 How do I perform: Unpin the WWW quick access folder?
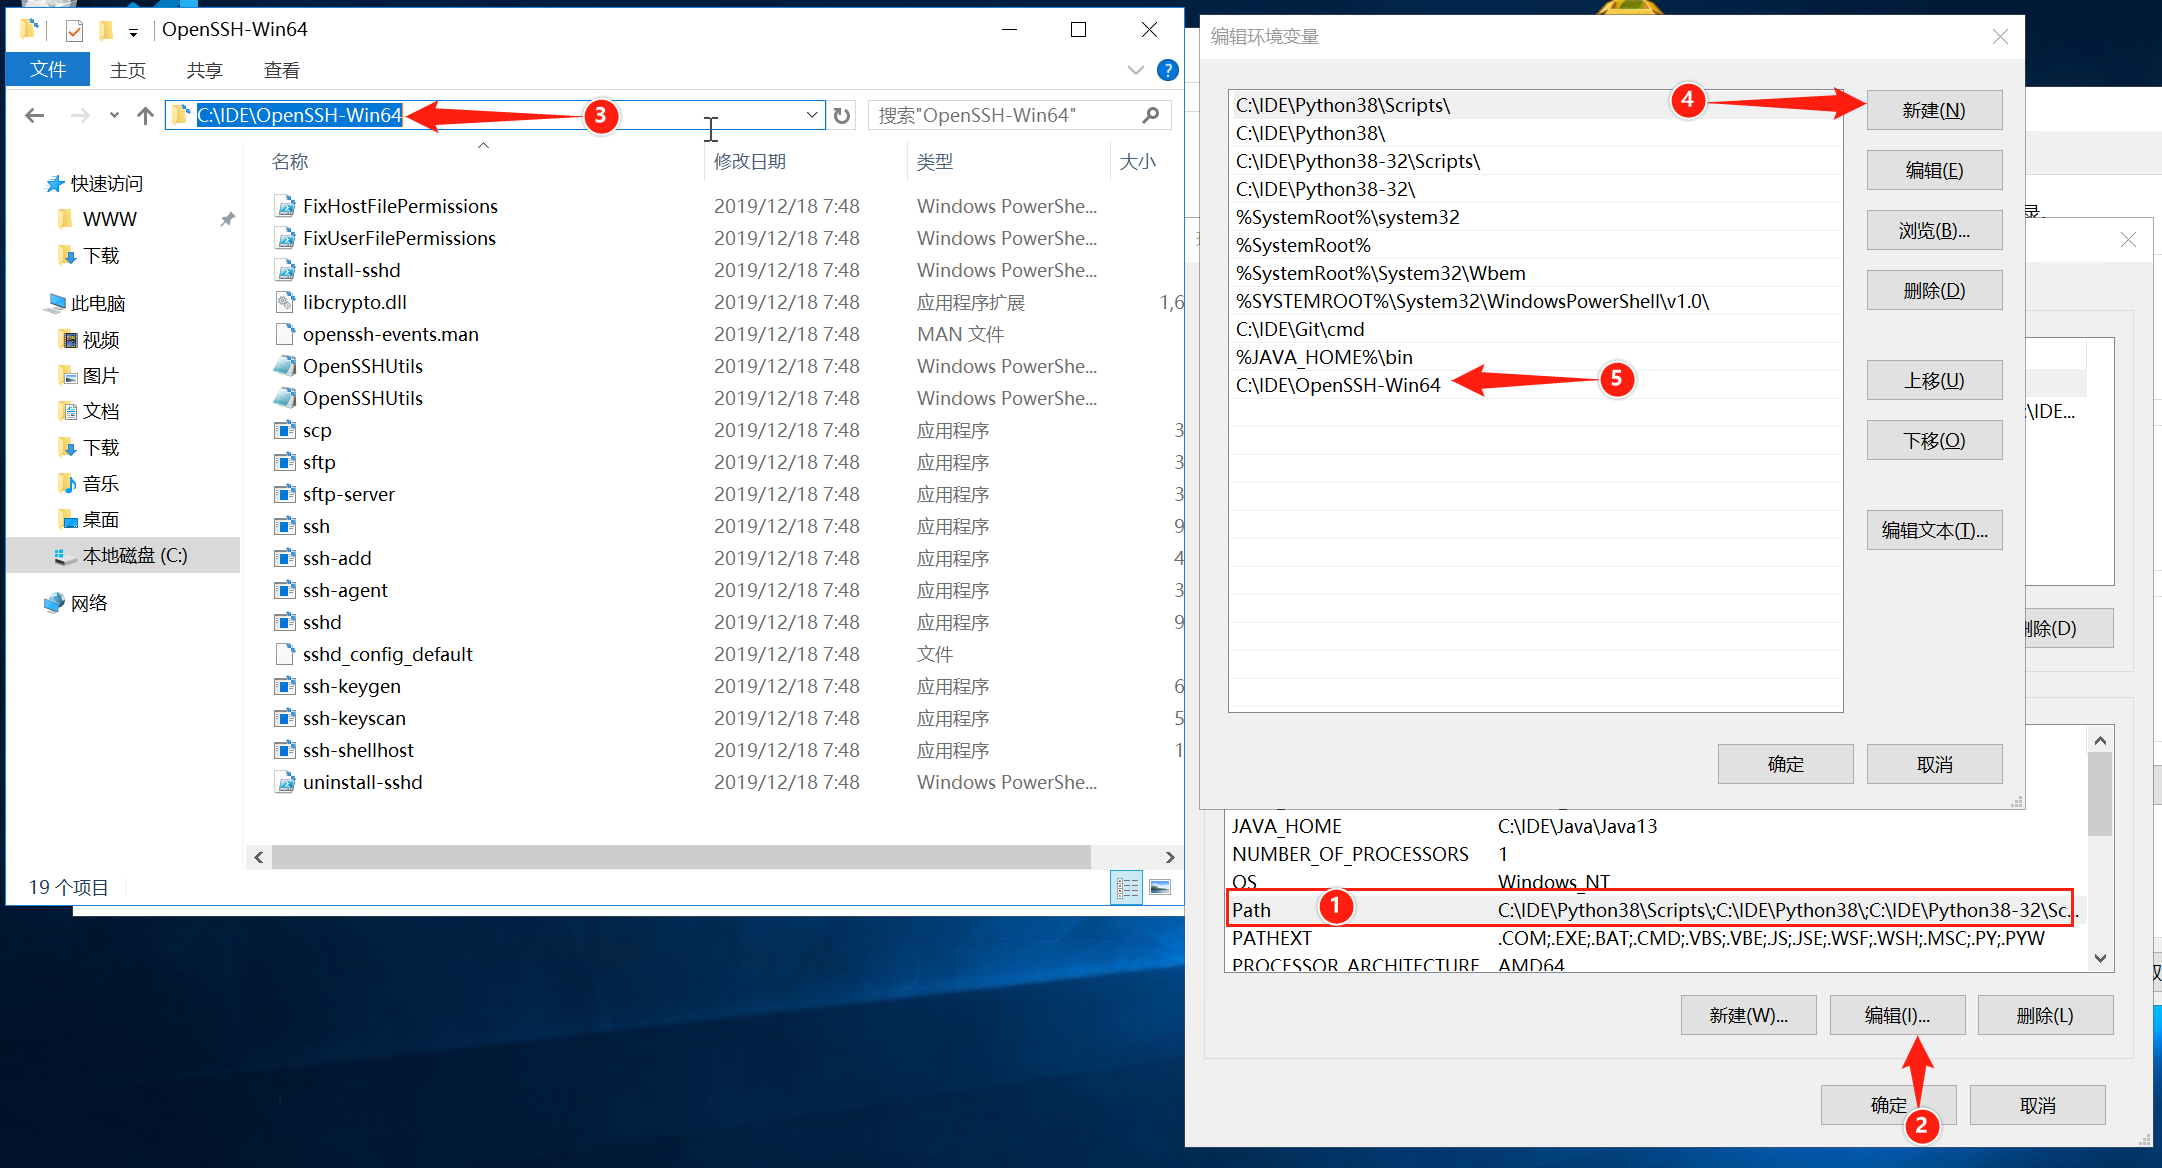point(227,218)
